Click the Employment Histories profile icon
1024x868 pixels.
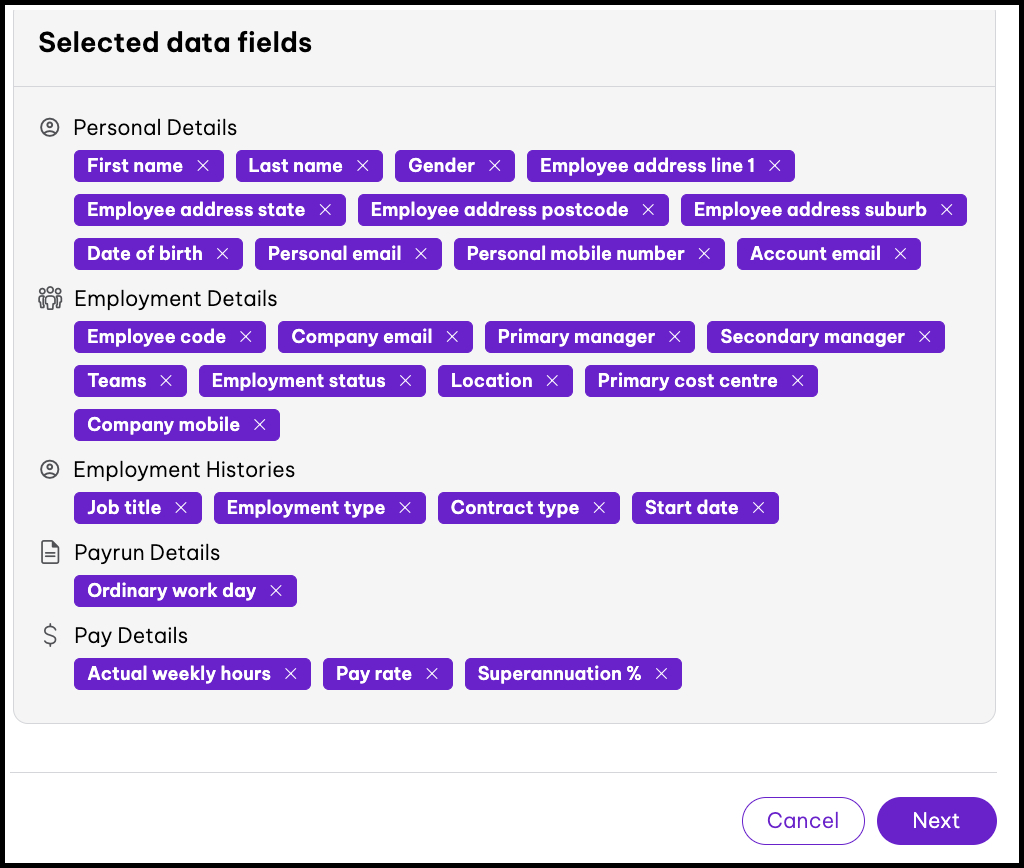[49, 469]
